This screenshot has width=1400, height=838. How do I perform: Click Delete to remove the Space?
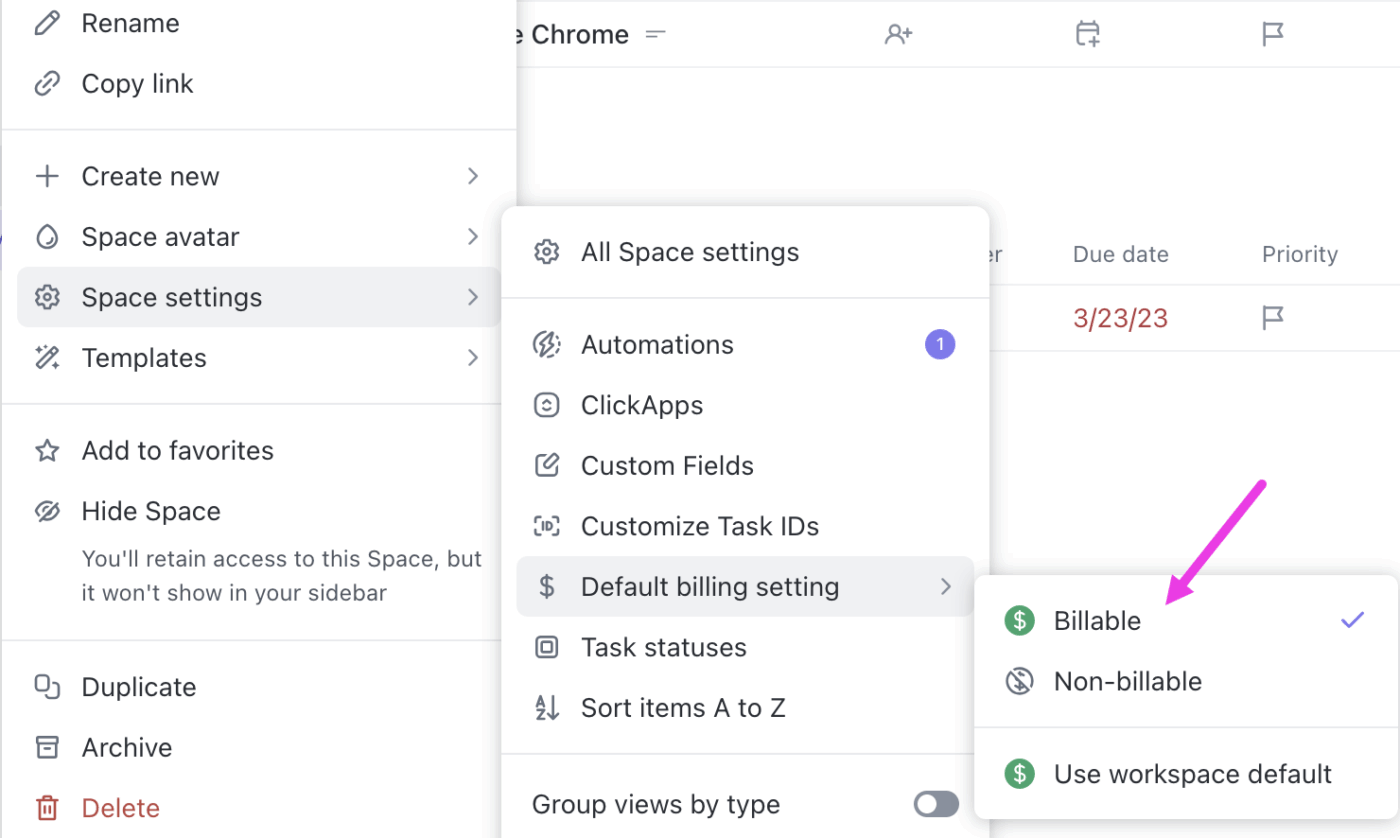coord(119,807)
